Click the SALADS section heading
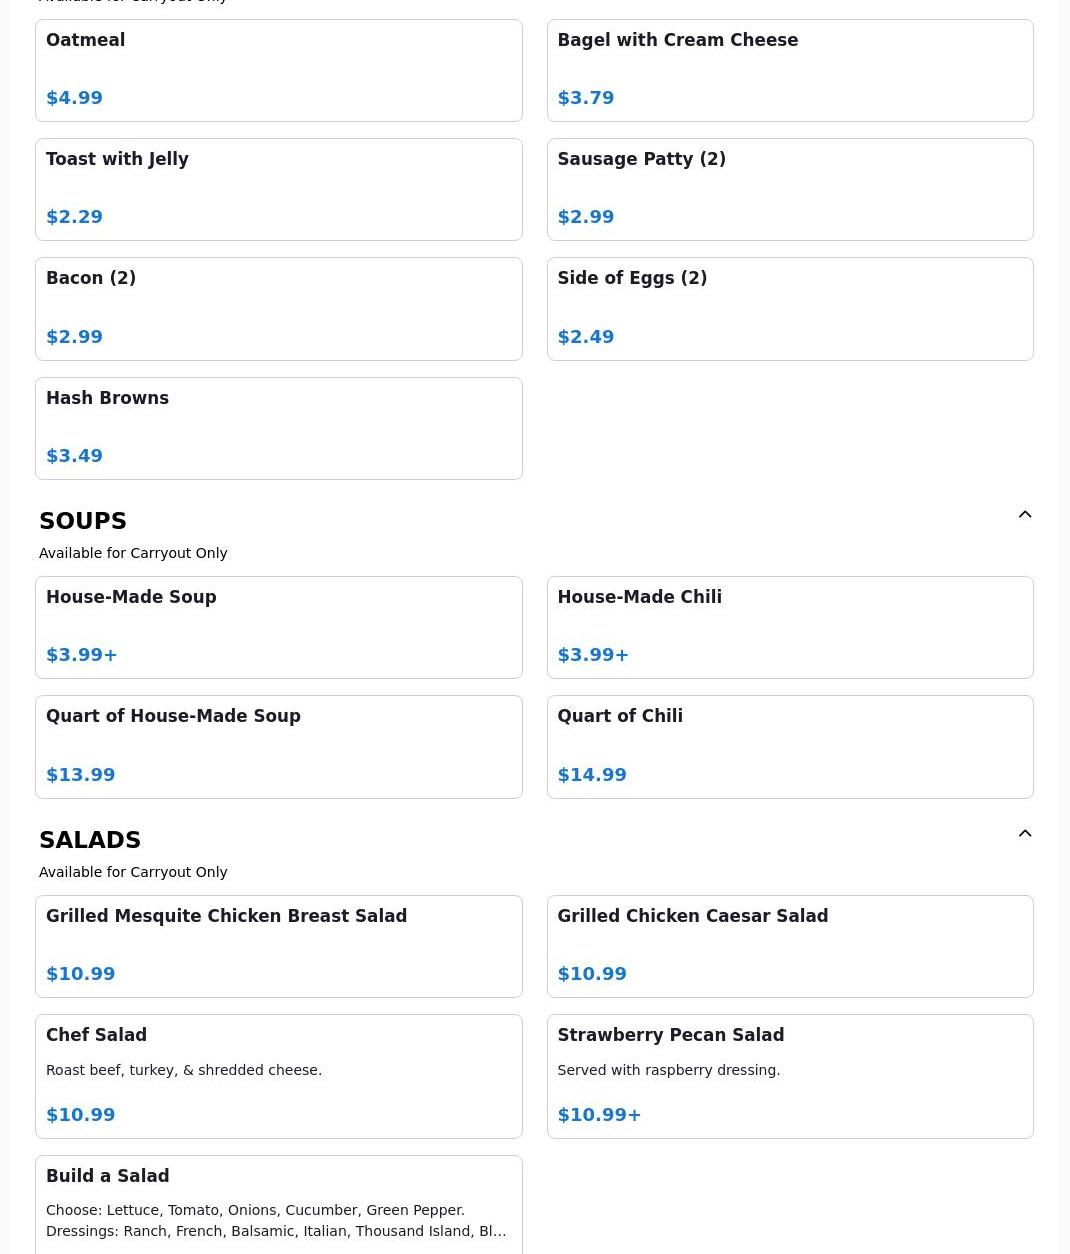The width and height of the screenshot is (1070, 1254). [90, 840]
